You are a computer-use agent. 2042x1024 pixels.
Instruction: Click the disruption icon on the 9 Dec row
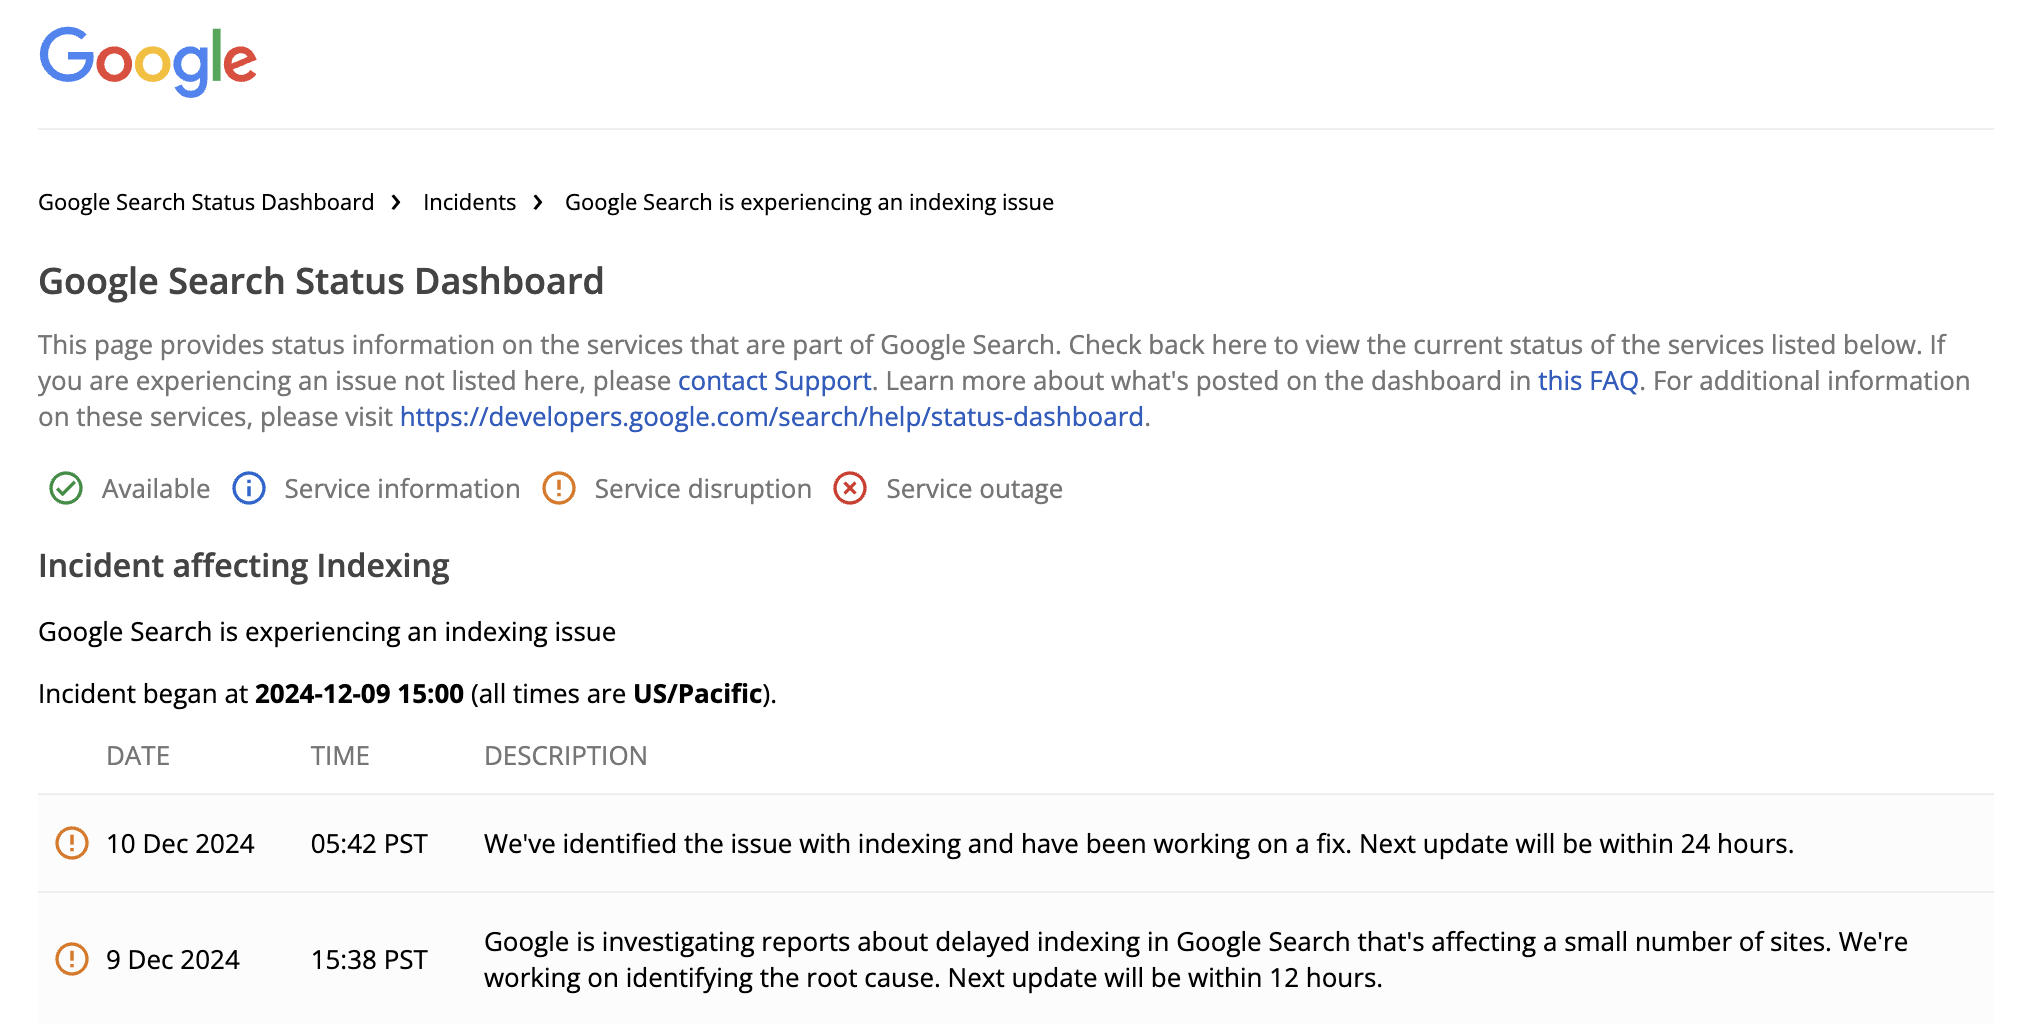pos(74,959)
